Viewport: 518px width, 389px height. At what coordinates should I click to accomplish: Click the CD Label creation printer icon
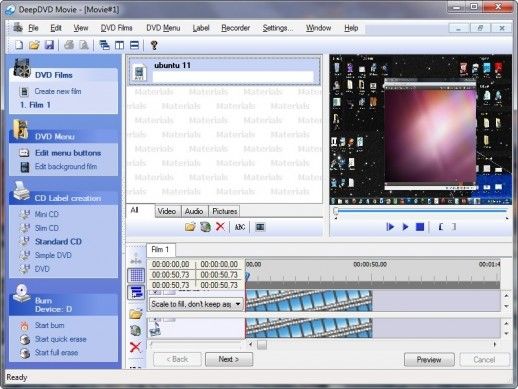(21, 191)
